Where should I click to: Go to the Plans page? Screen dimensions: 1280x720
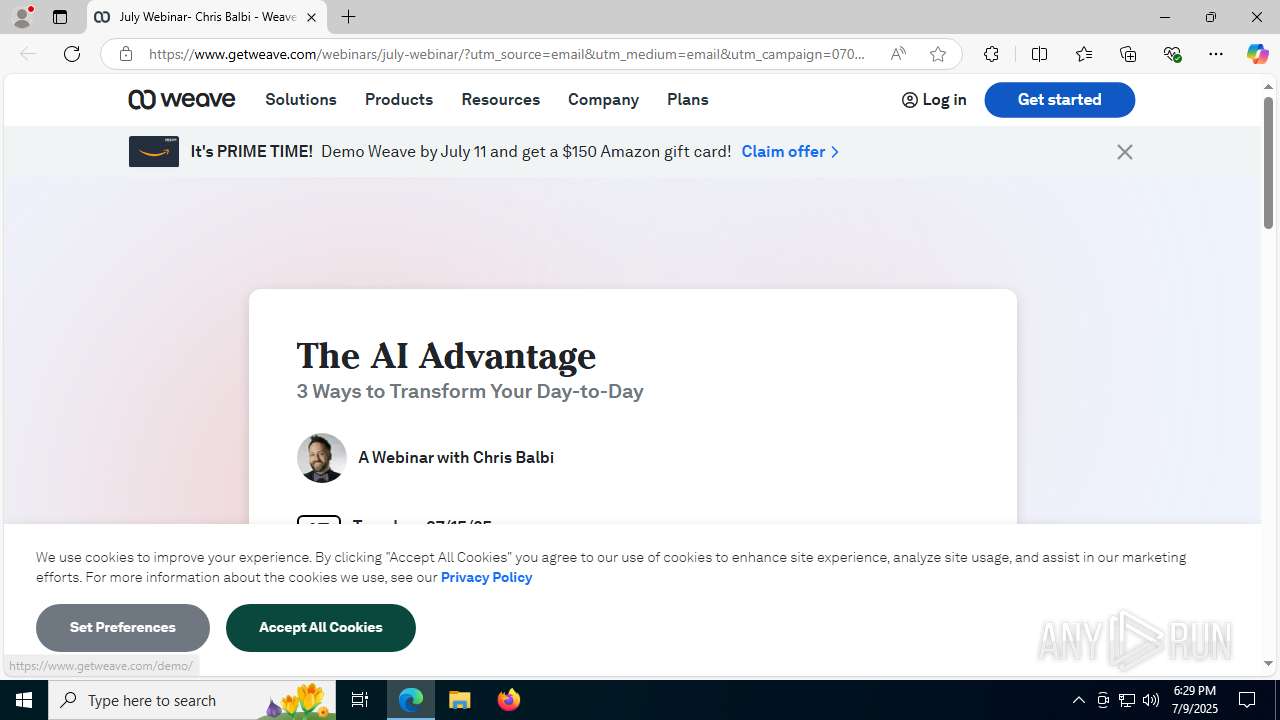click(688, 99)
